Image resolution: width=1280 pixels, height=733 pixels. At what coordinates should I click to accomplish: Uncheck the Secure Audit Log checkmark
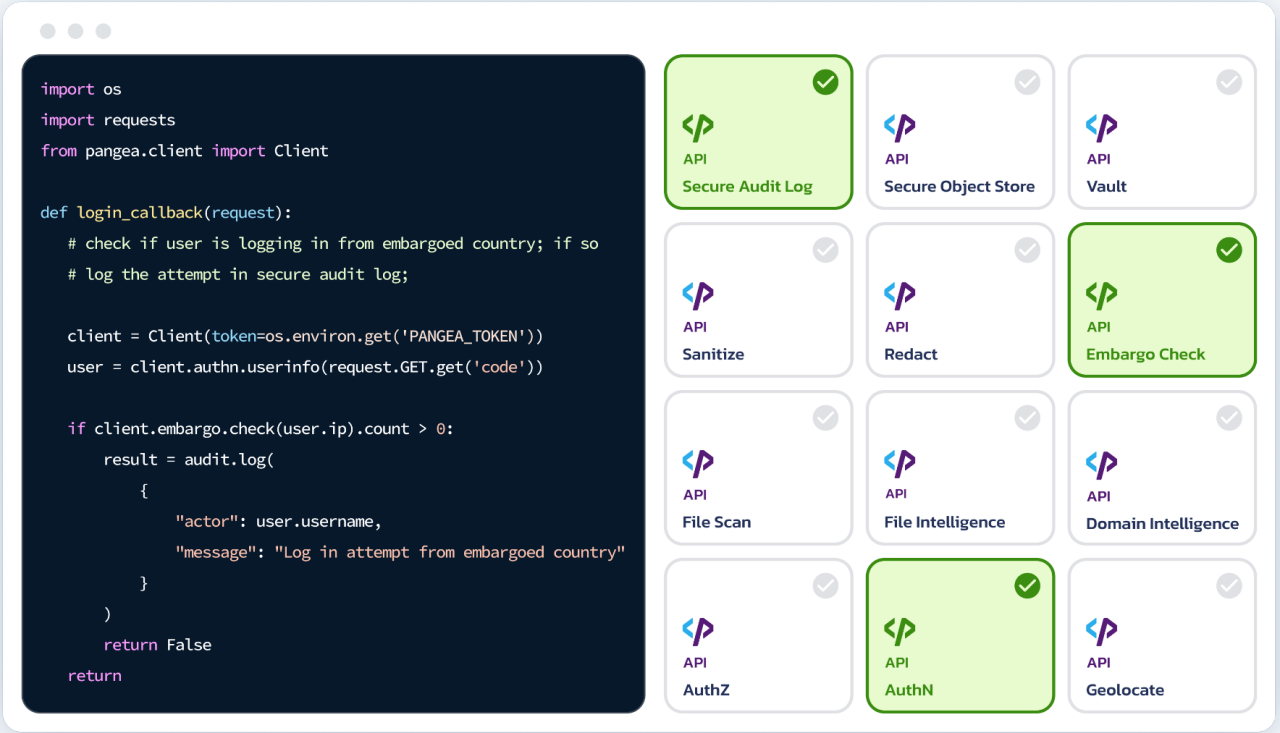point(825,82)
